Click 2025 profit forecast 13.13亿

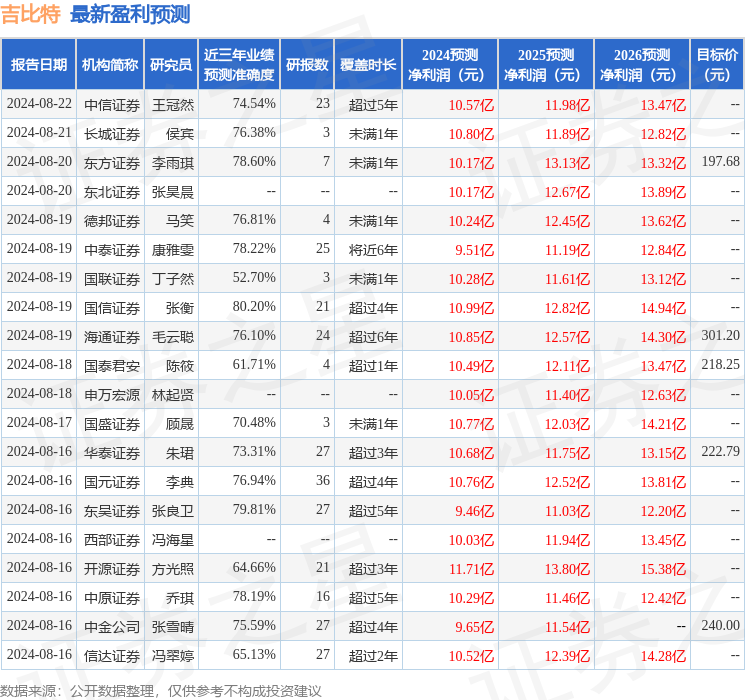[568, 163]
